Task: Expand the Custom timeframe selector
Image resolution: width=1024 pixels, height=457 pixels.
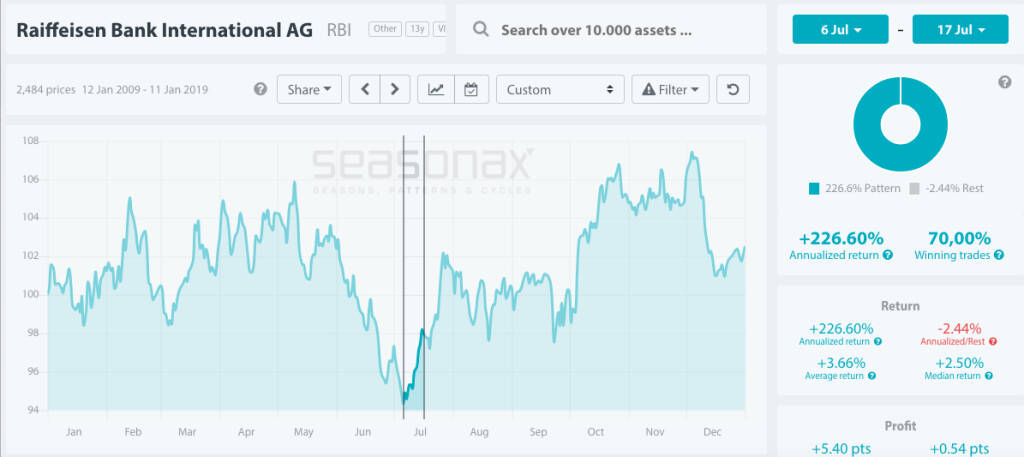Action: tap(559, 89)
